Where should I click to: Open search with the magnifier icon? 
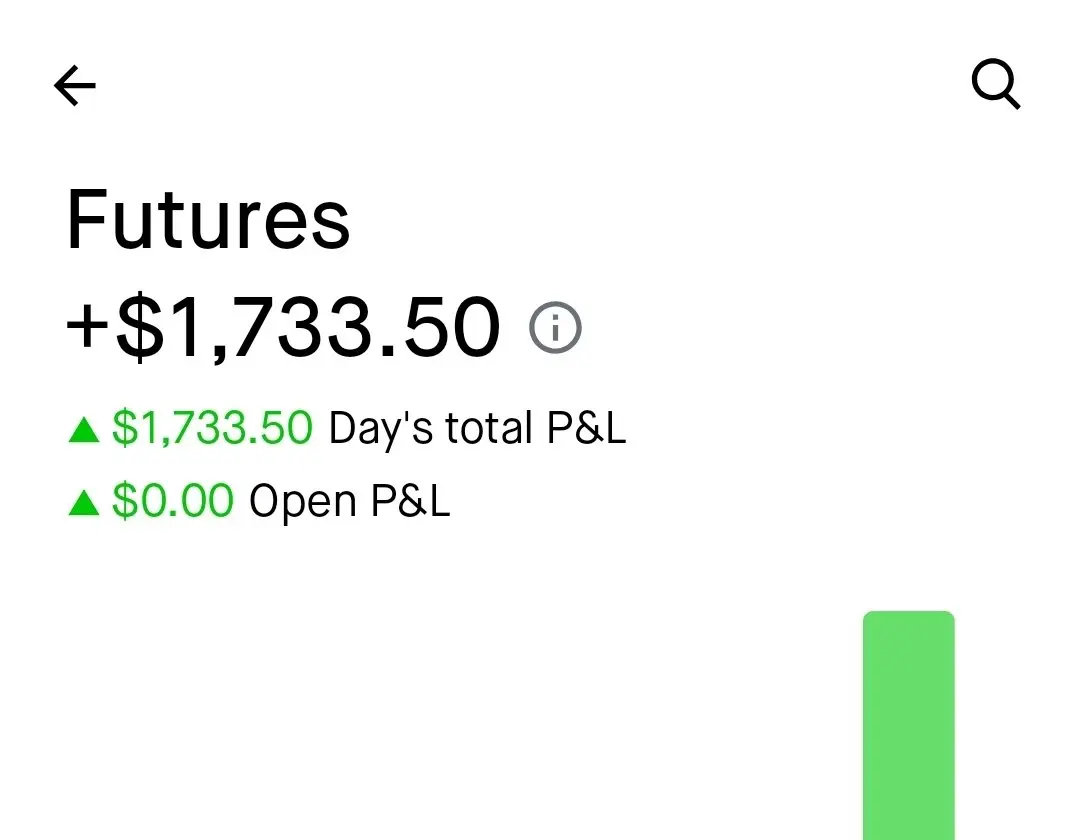(996, 84)
